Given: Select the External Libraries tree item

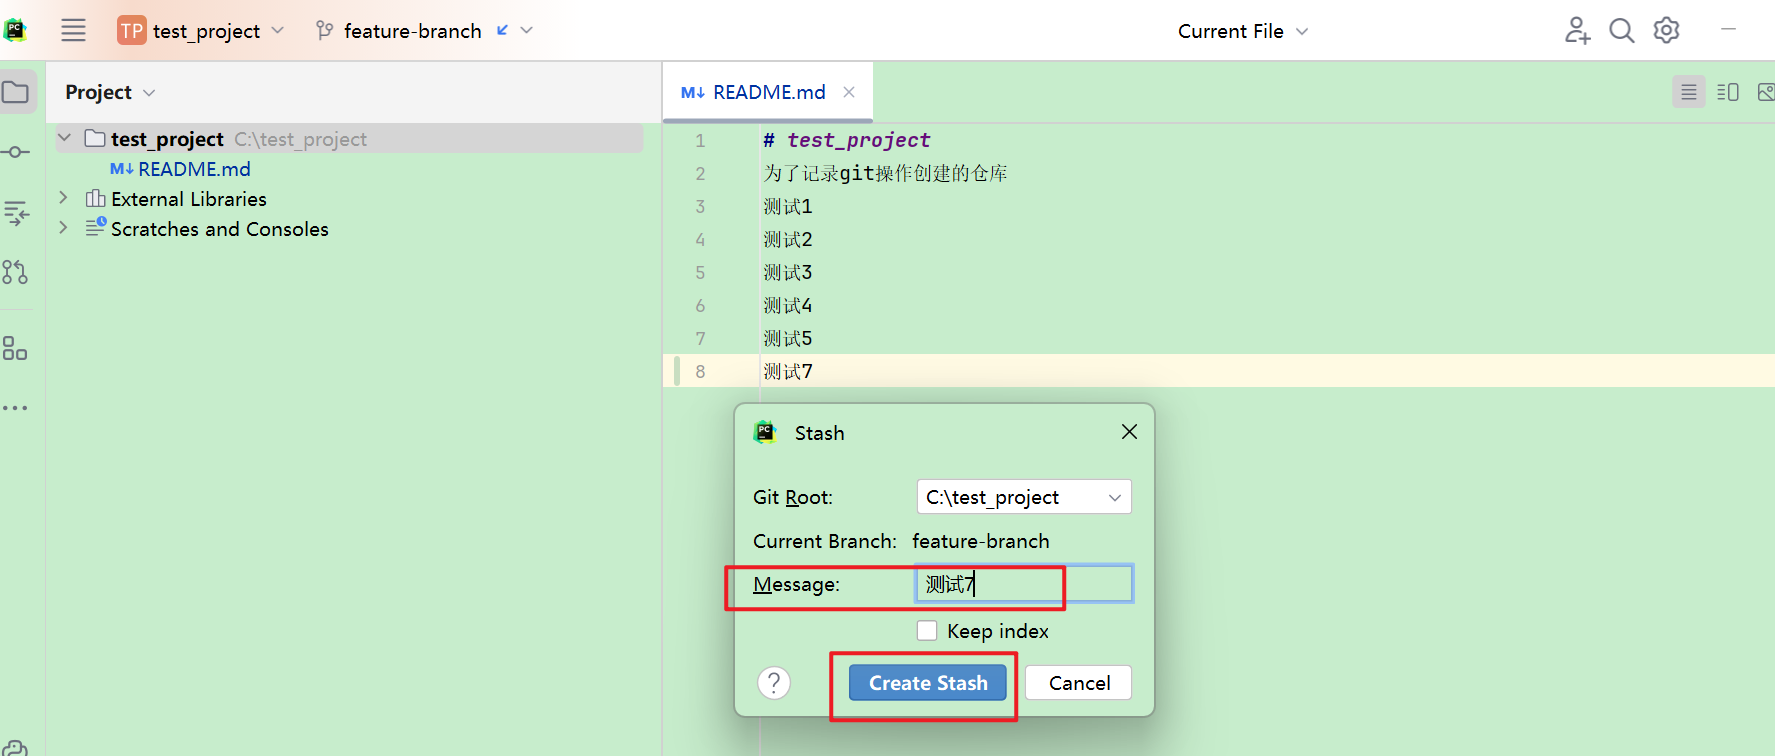Looking at the screenshot, I should 189,199.
